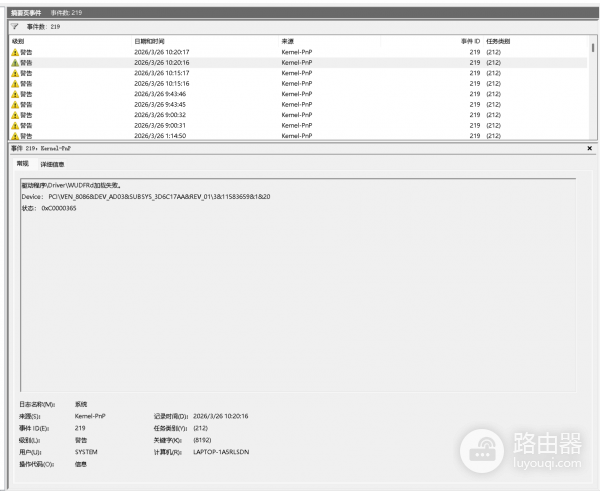The height and width of the screenshot is (491, 600).
Task: Select the event dated 2026/3/26 9:00:32
Action: pyautogui.click(x=298, y=115)
